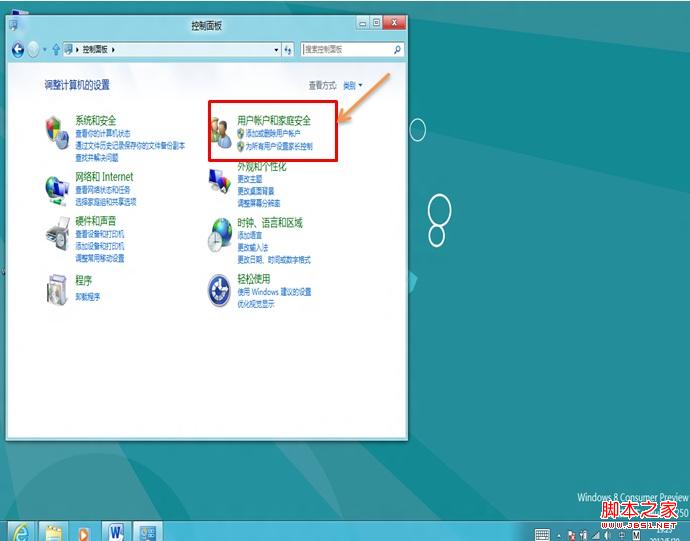690x541 pixels.
Task: Click the 卸载程序 link
Action: click(88, 297)
